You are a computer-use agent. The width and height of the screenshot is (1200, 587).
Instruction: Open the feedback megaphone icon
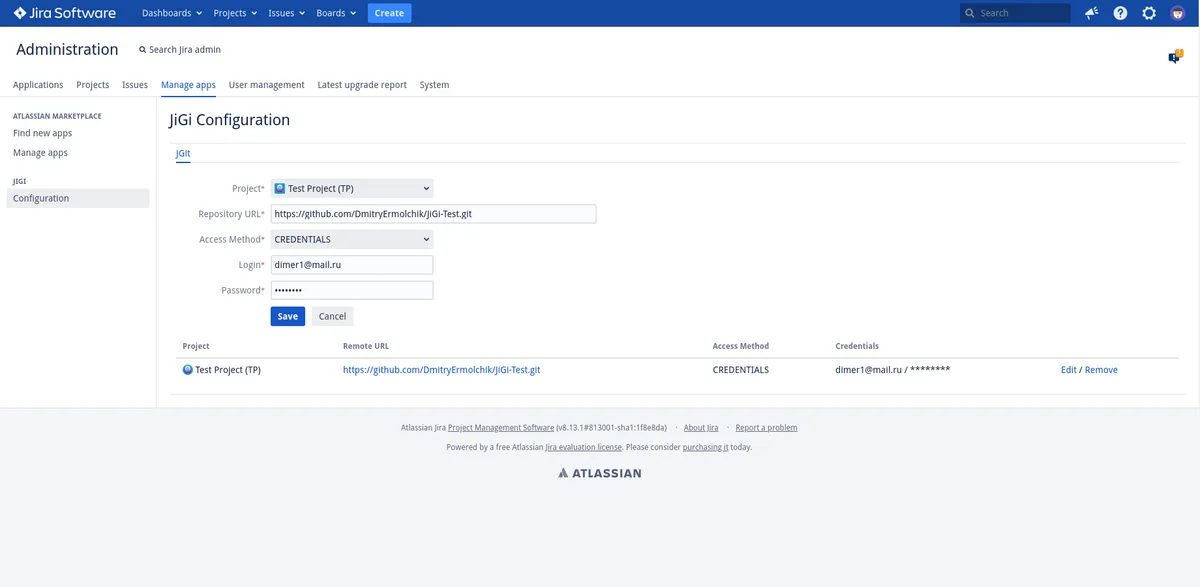pos(1091,13)
